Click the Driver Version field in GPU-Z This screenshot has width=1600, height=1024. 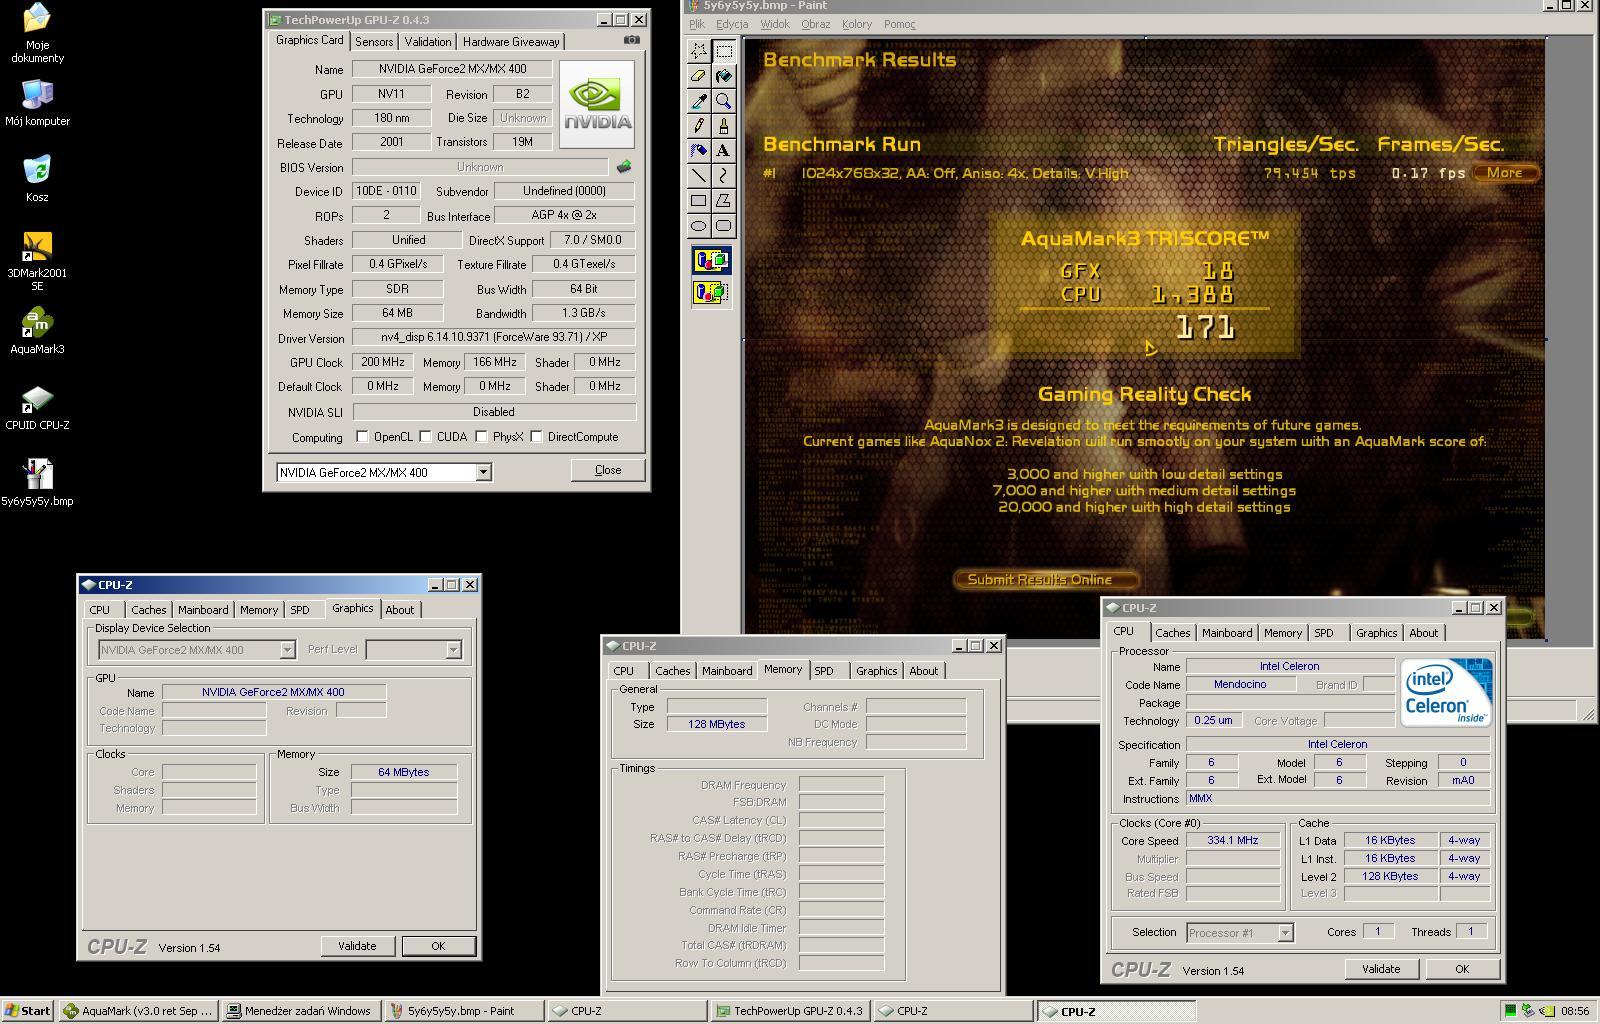(494, 338)
